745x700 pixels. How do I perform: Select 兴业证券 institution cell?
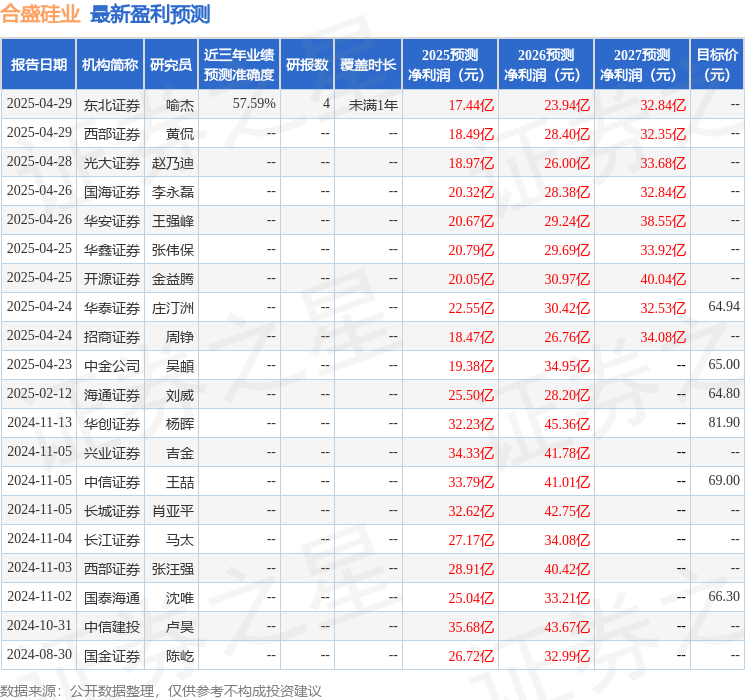(112, 453)
